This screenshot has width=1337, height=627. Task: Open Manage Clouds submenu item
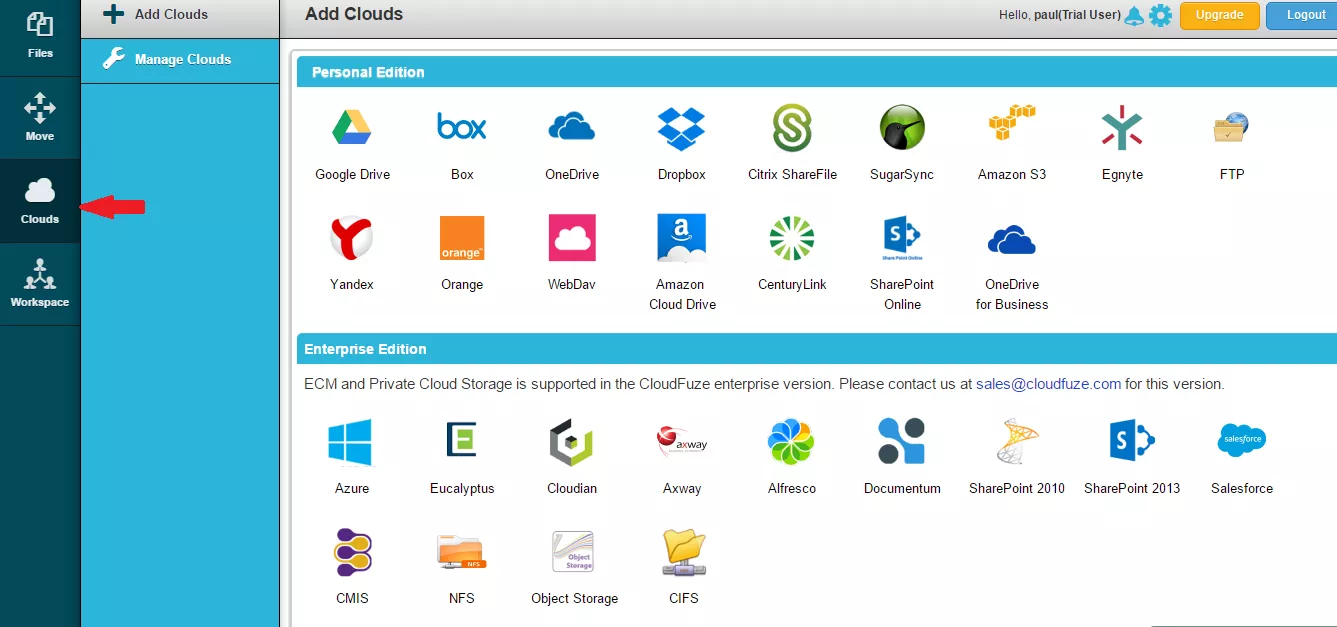pyautogui.click(x=180, y=60)
